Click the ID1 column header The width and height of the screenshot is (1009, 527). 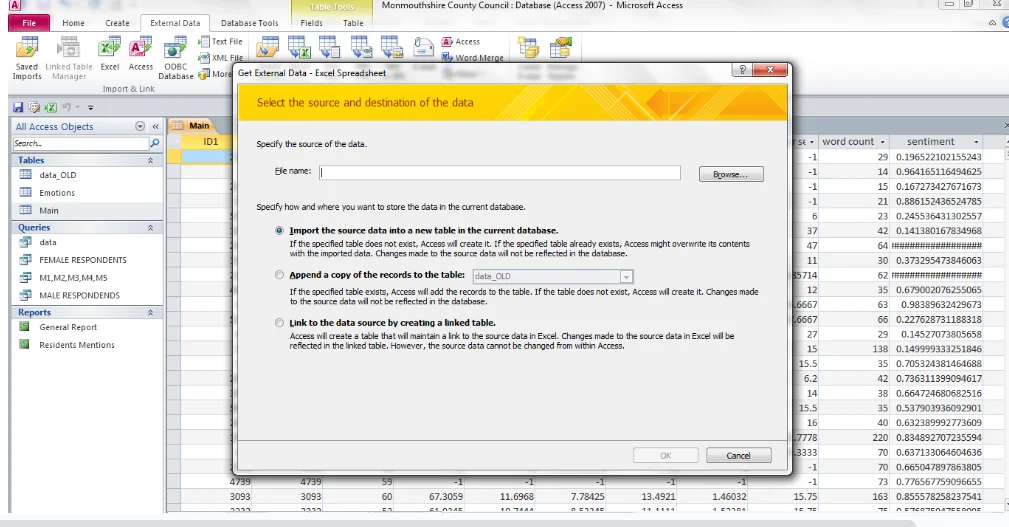[210, 142]
